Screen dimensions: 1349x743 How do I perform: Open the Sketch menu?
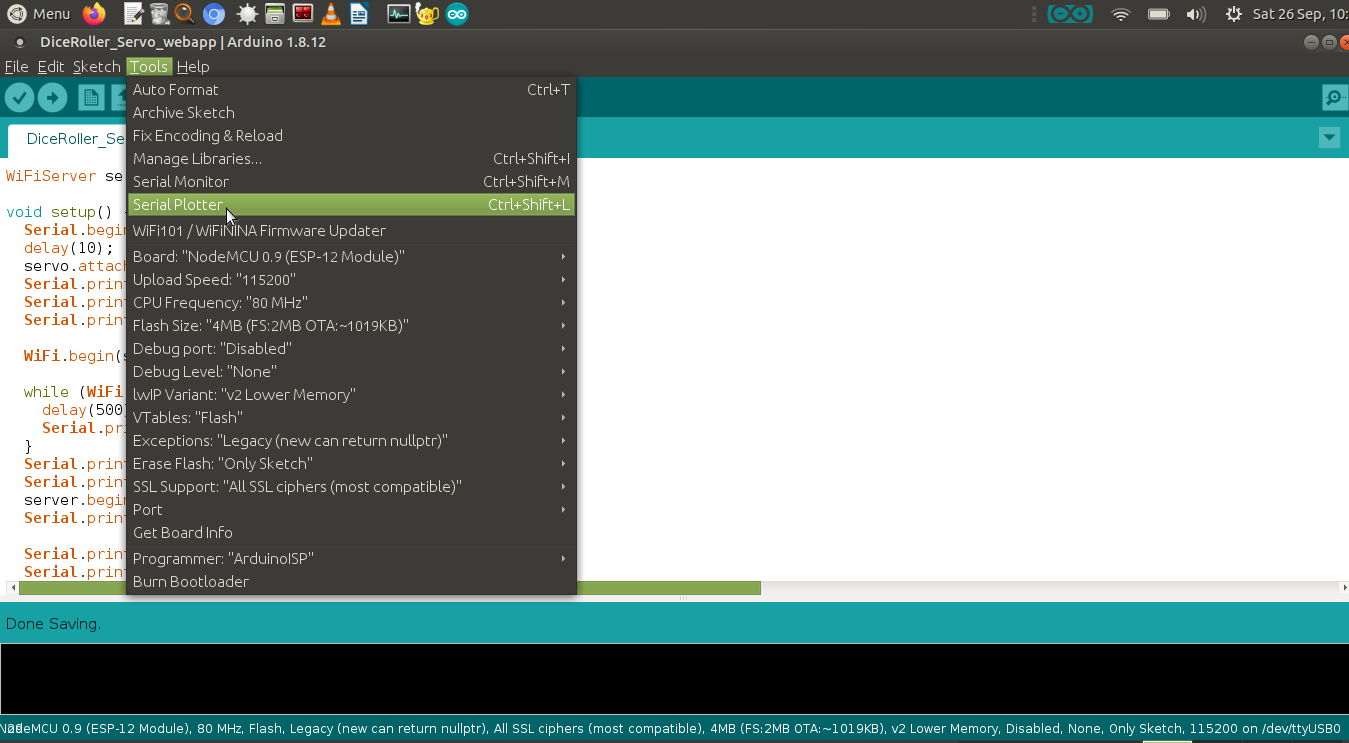[x=96, y=67]
